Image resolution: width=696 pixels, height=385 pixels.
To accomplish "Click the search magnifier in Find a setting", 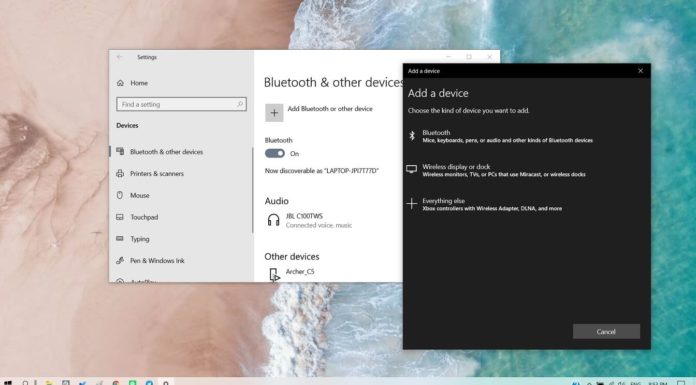I will 240,104.
